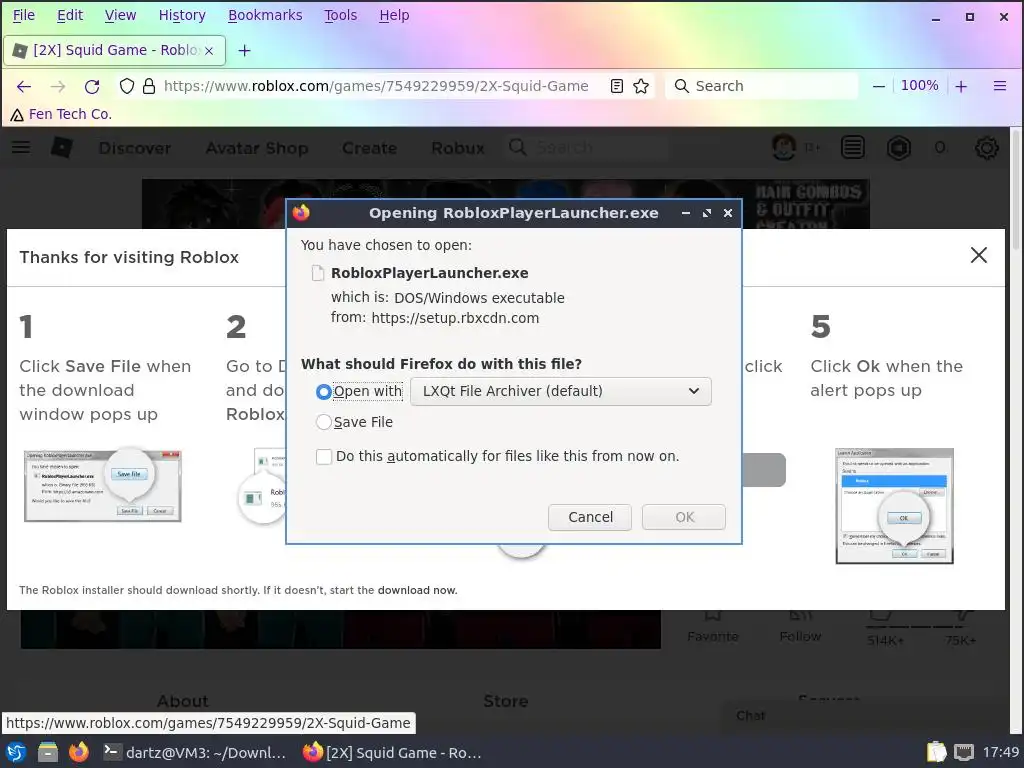Image resolution: width=1024 pixels, height=768 pixels.
Task: Enable Do this automatically checkbox
Action: click(x=324, y=456)
